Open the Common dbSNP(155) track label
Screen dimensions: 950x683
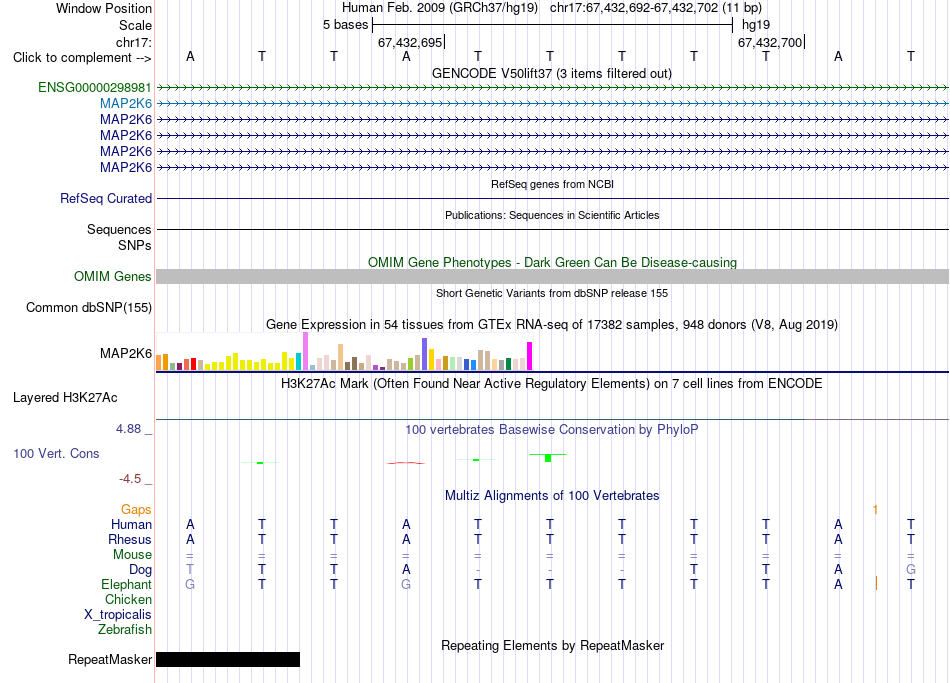tap(89, 307)
